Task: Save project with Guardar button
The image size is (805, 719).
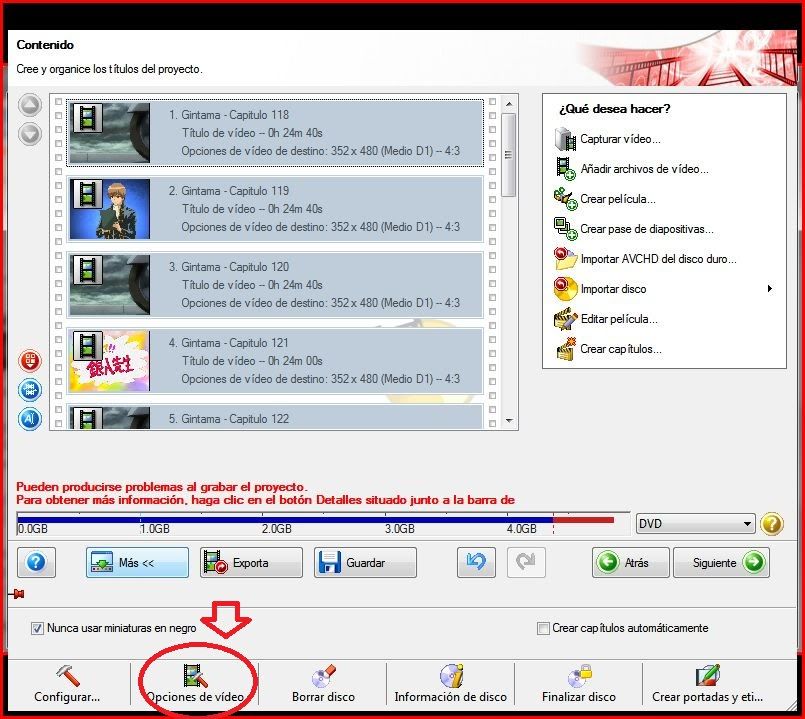Action: point(365,562)
